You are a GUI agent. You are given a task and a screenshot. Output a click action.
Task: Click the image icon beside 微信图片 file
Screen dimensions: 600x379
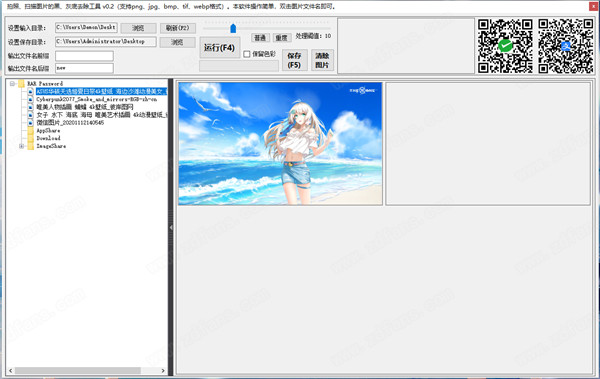click(x=31, y=123)
